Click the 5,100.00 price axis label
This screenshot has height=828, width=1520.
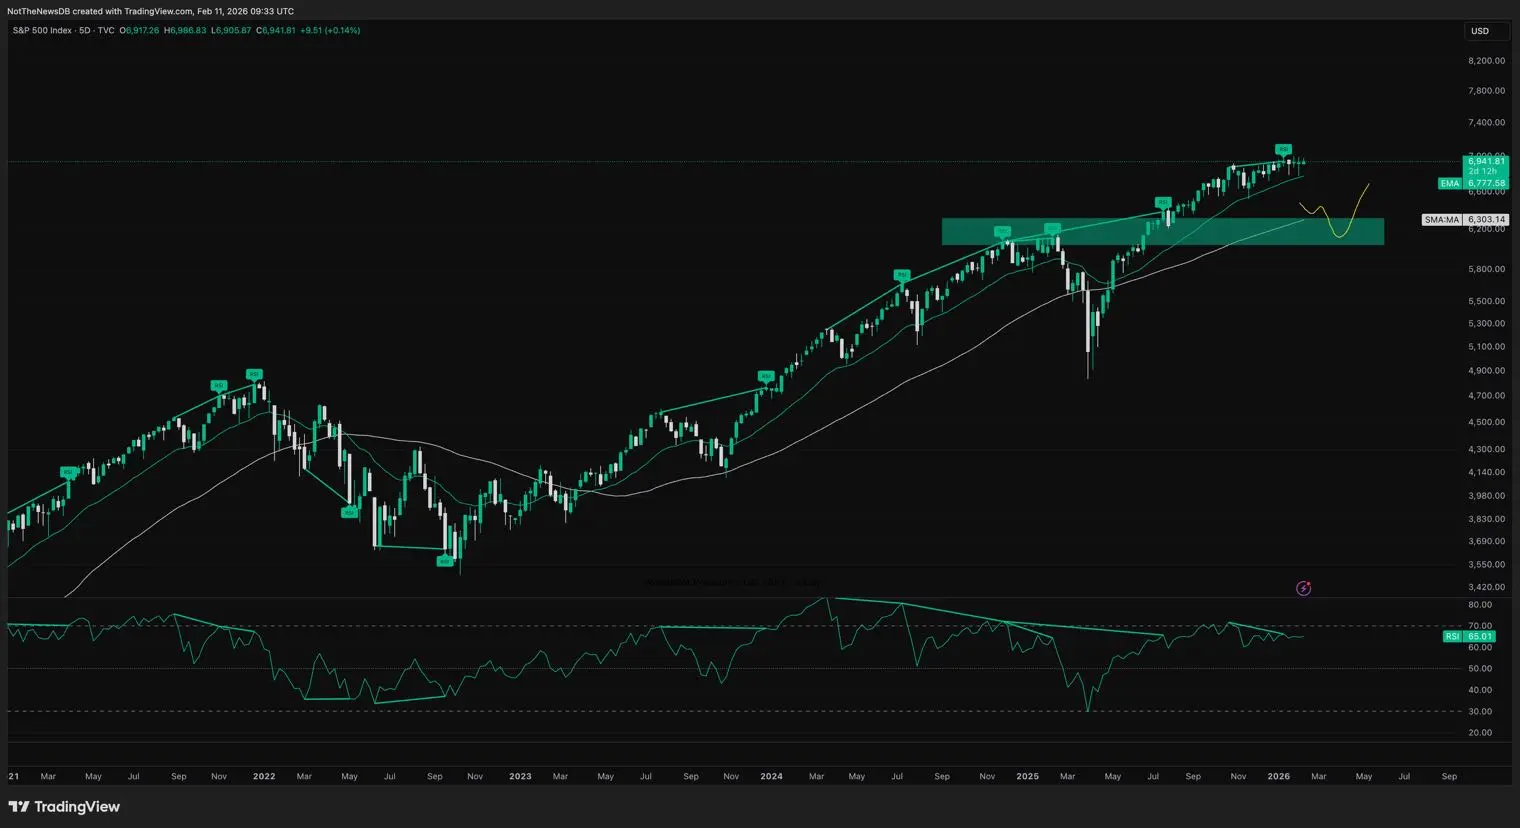1486,347
